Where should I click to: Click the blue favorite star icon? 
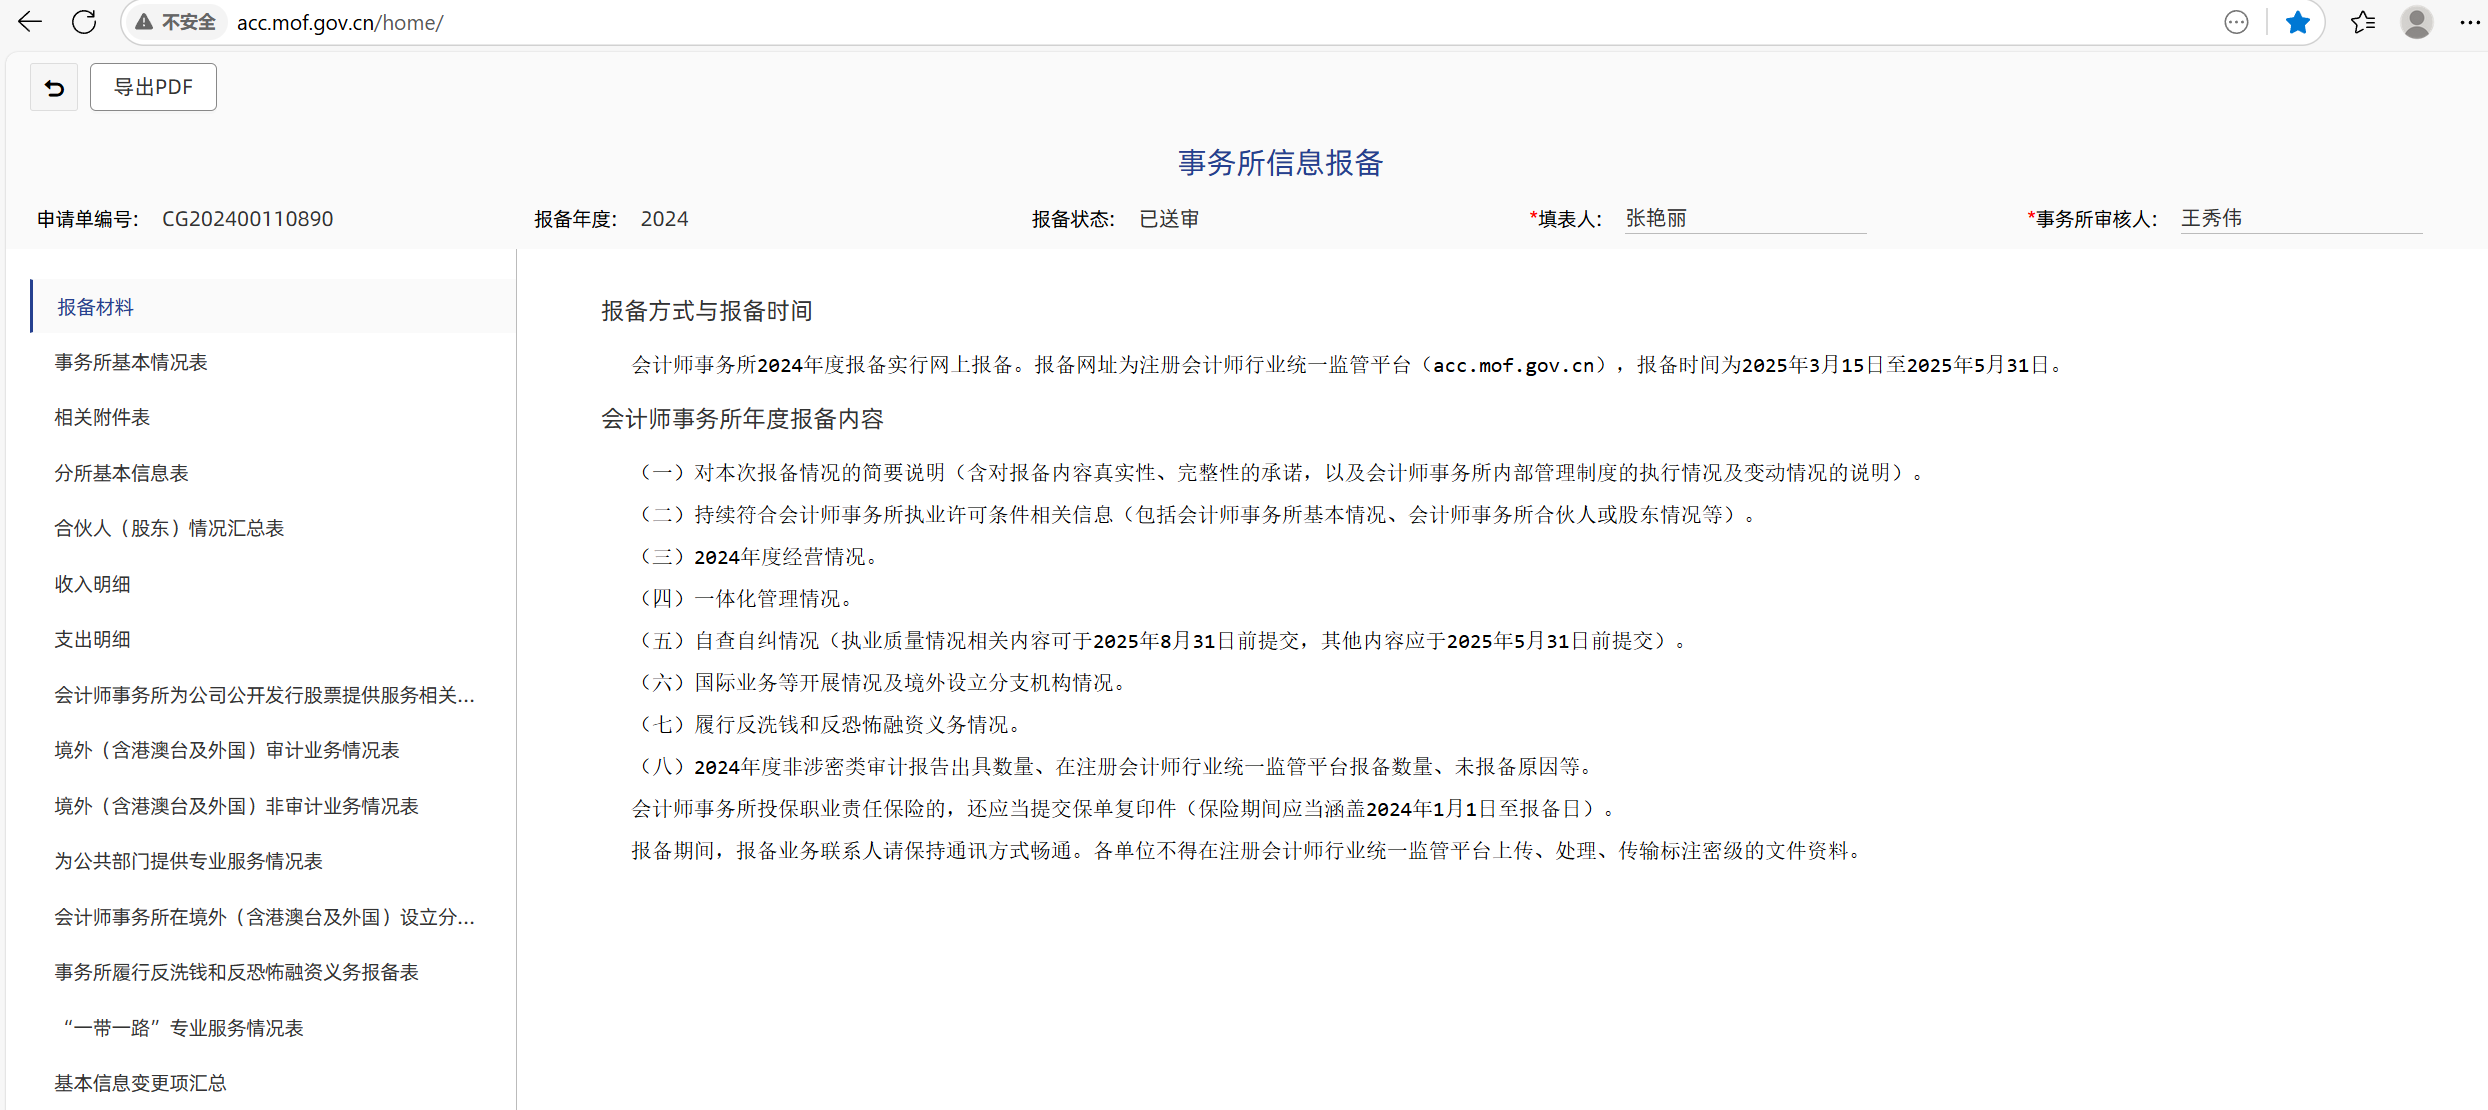pyautogui.click(x=2298, y=22)
